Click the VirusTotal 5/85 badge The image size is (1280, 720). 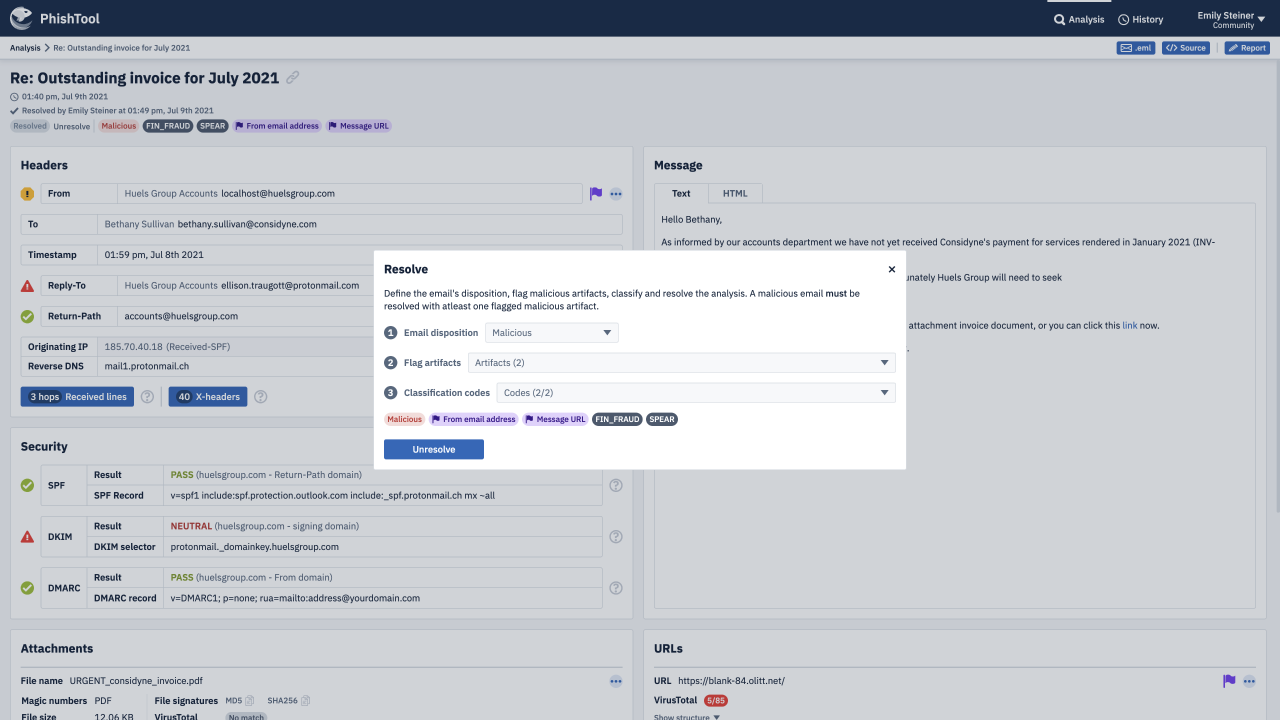pyautogui.click(x=716, y=701)
